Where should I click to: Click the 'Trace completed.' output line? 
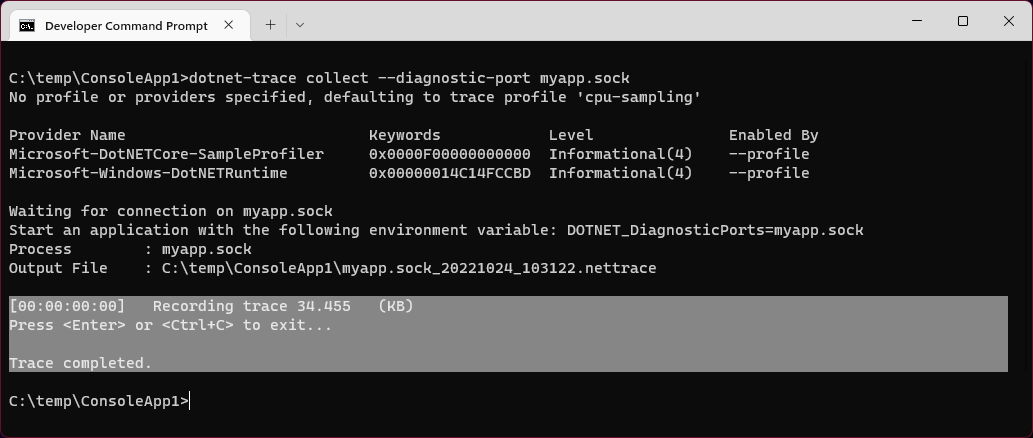[x=80, y=363]
